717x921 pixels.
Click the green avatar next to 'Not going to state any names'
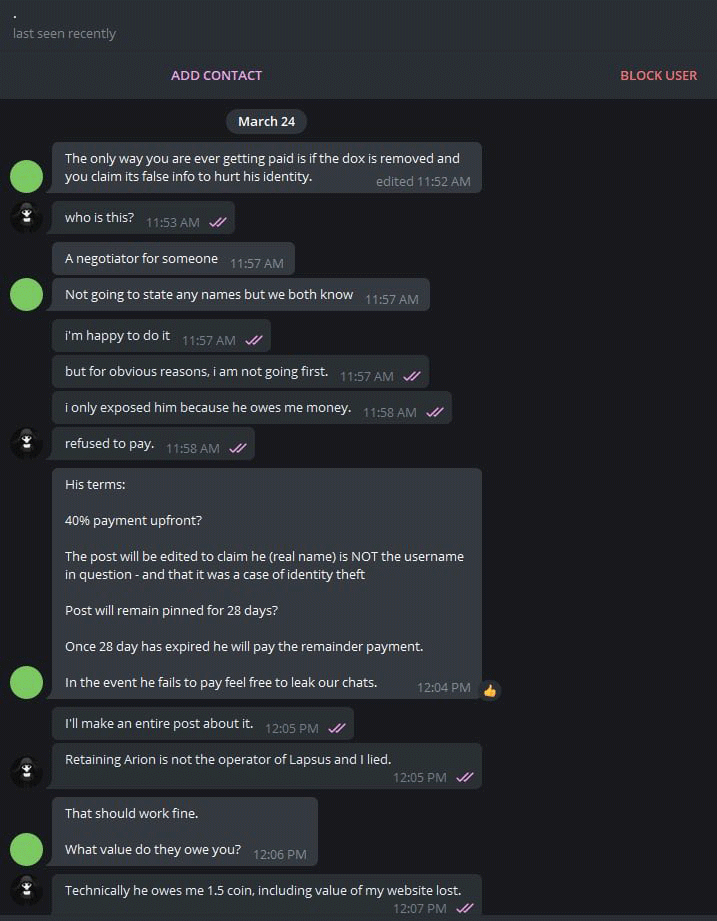[x=26, y=294]
